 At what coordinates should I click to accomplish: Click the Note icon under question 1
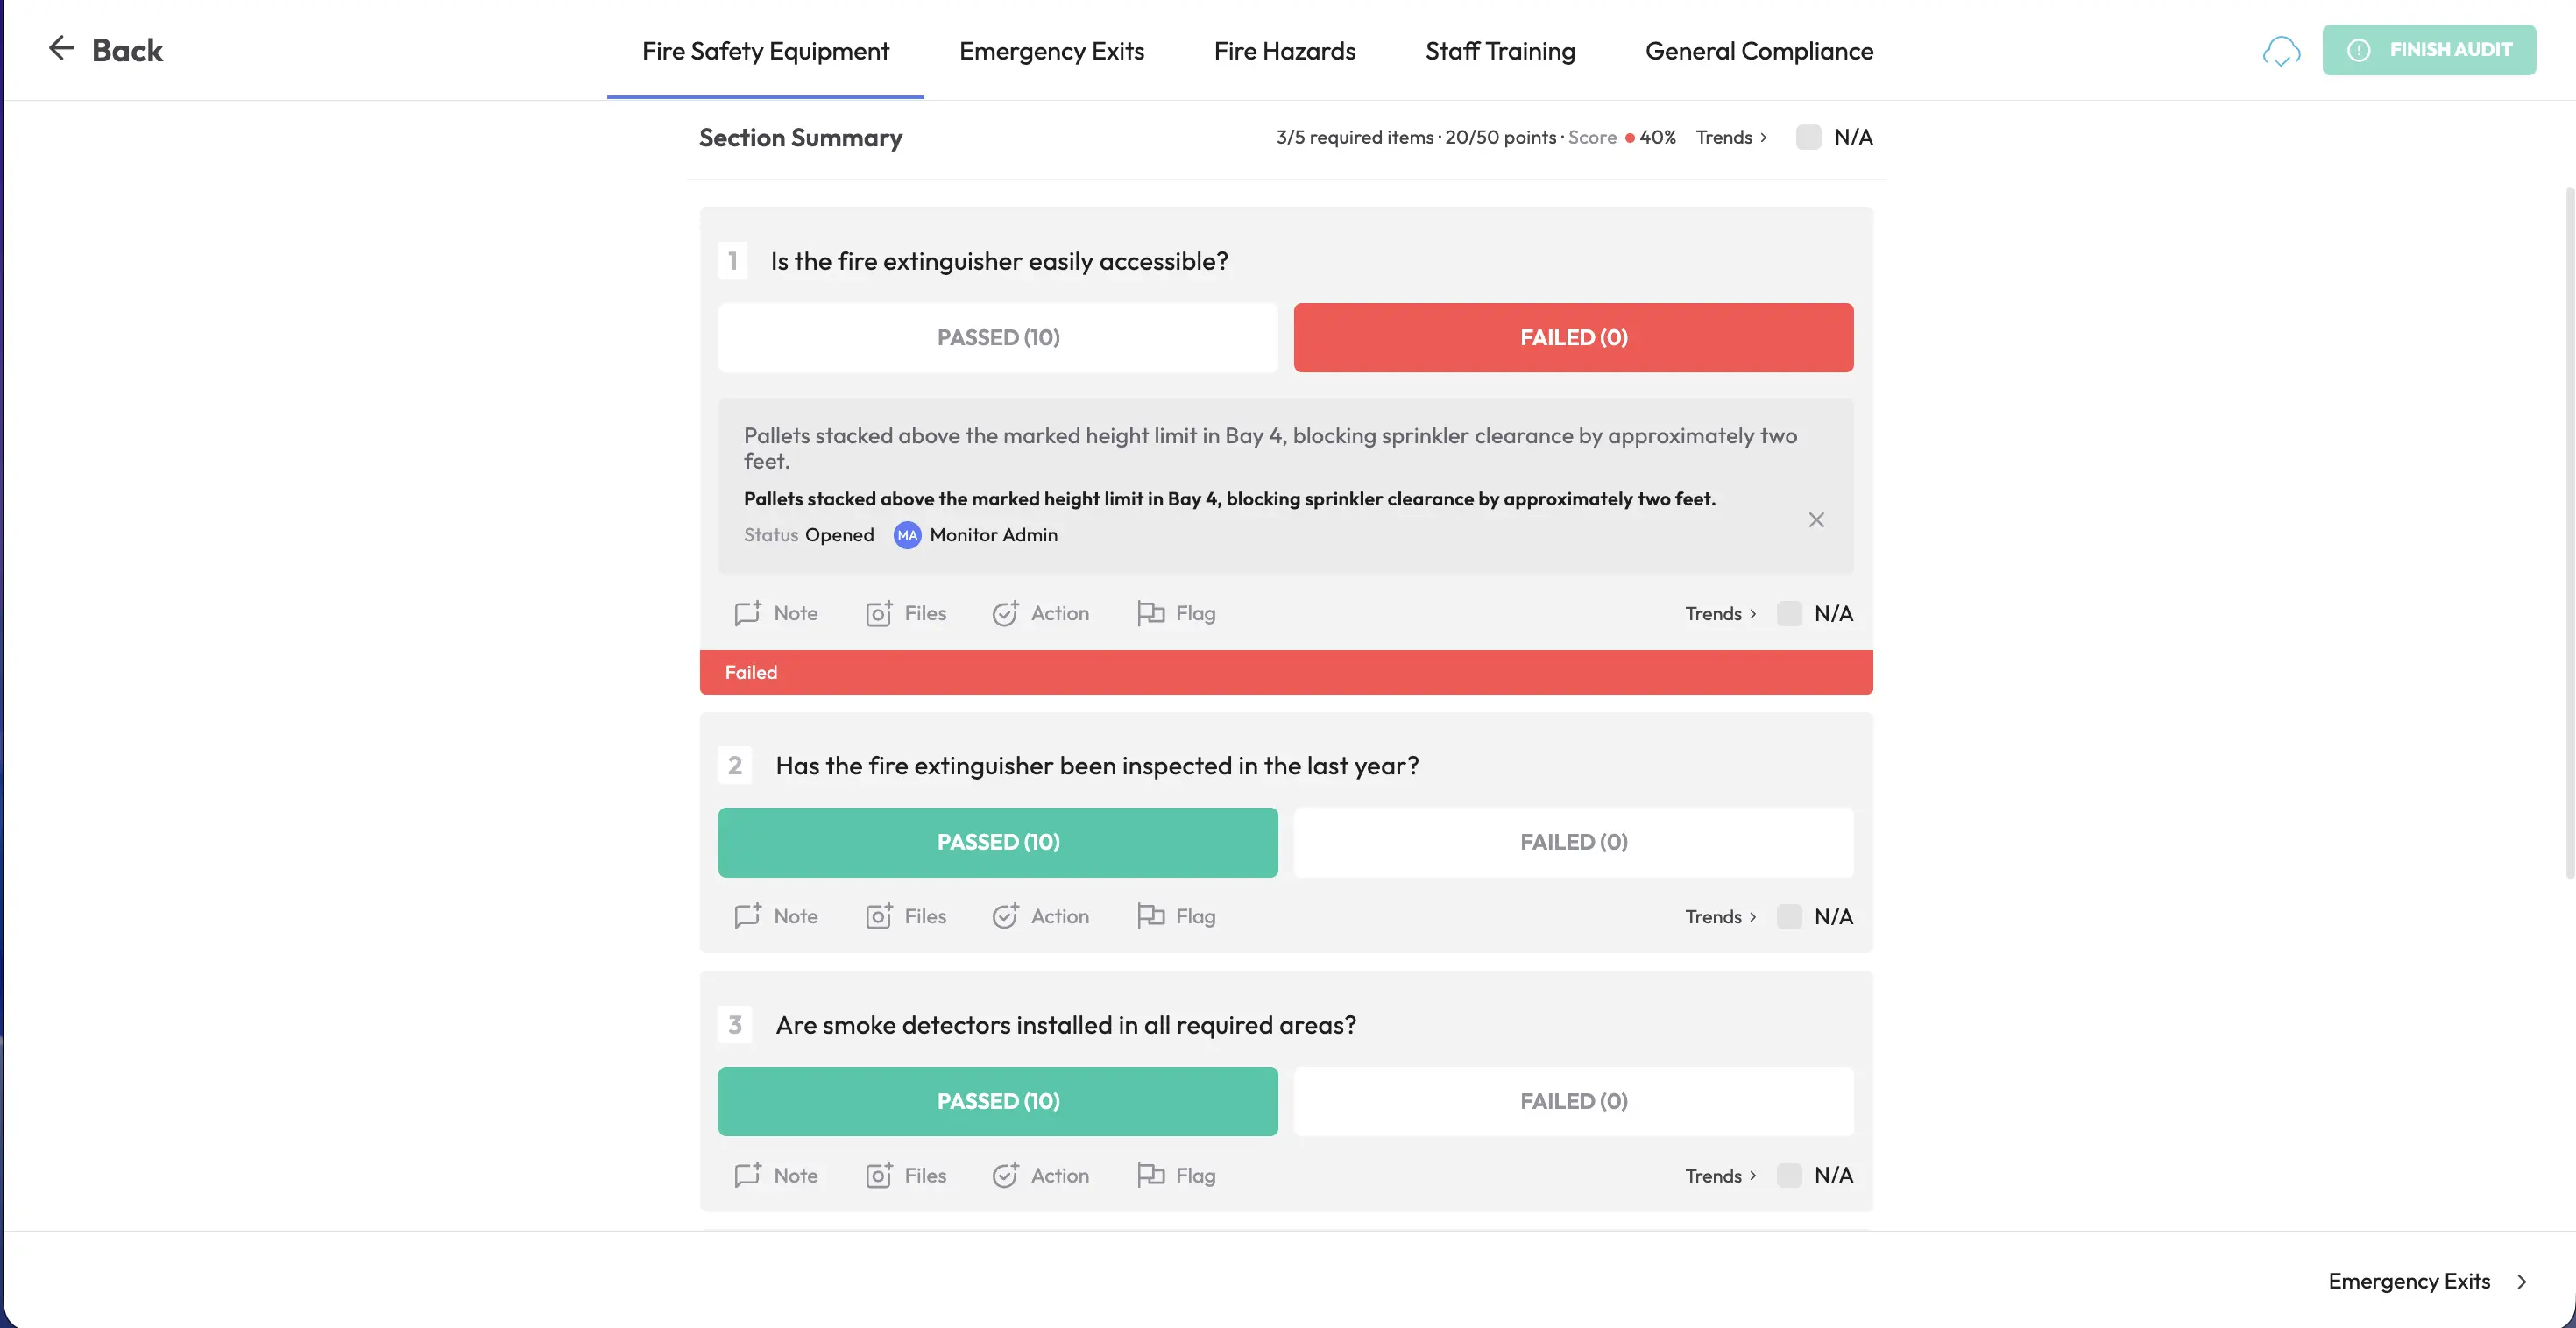[747, 613]
